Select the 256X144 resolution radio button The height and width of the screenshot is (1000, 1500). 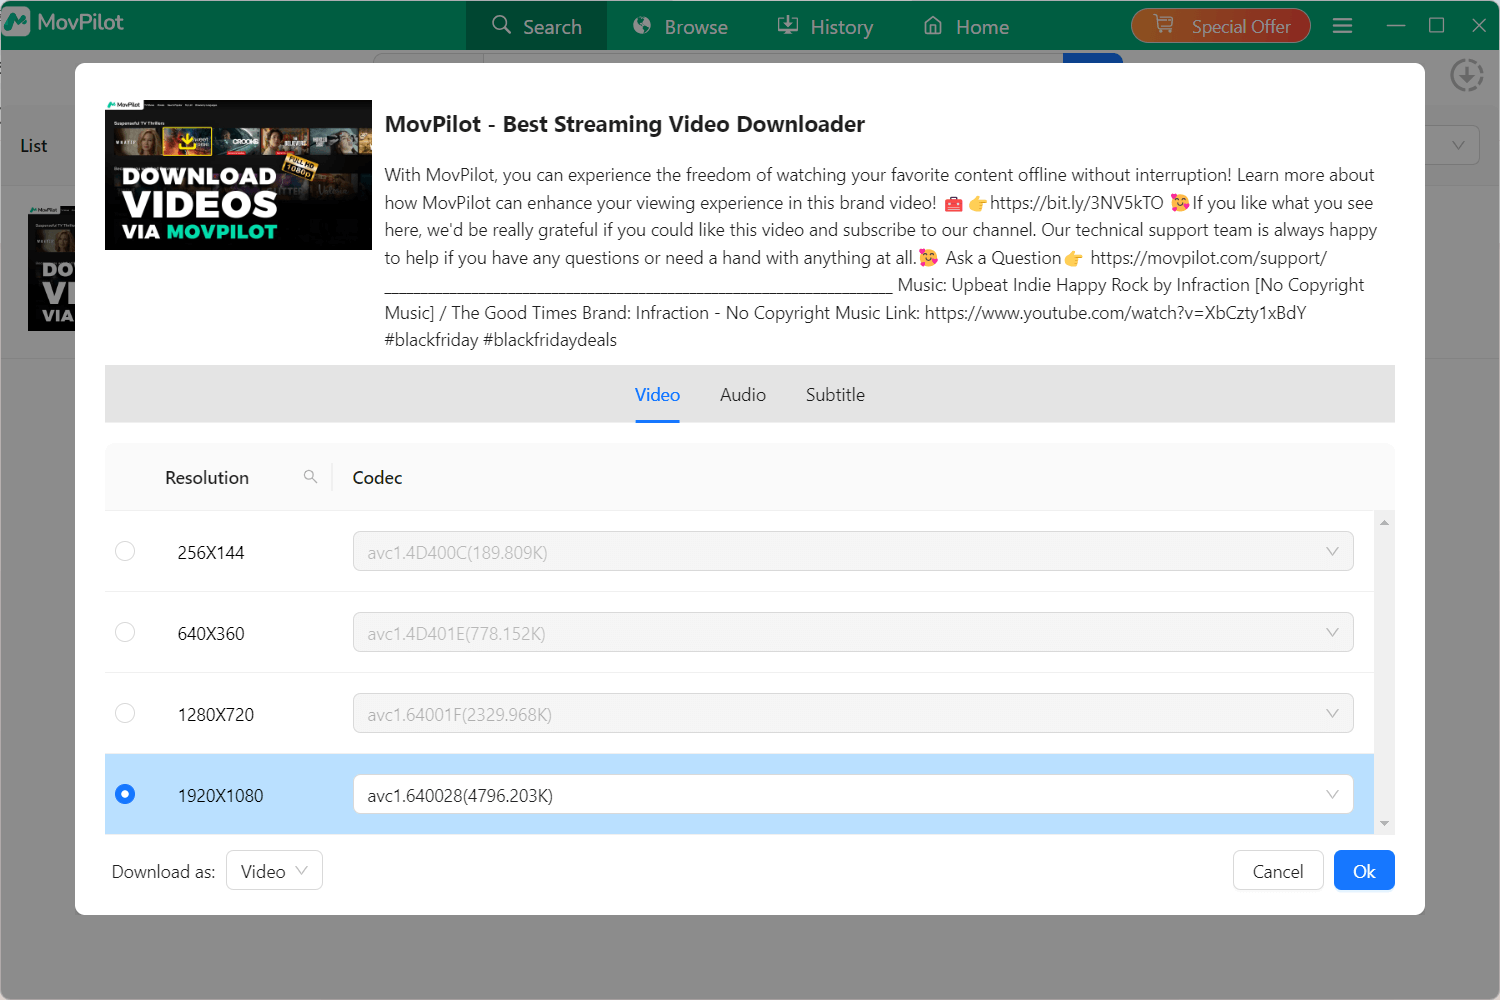[x=125, y=551]
